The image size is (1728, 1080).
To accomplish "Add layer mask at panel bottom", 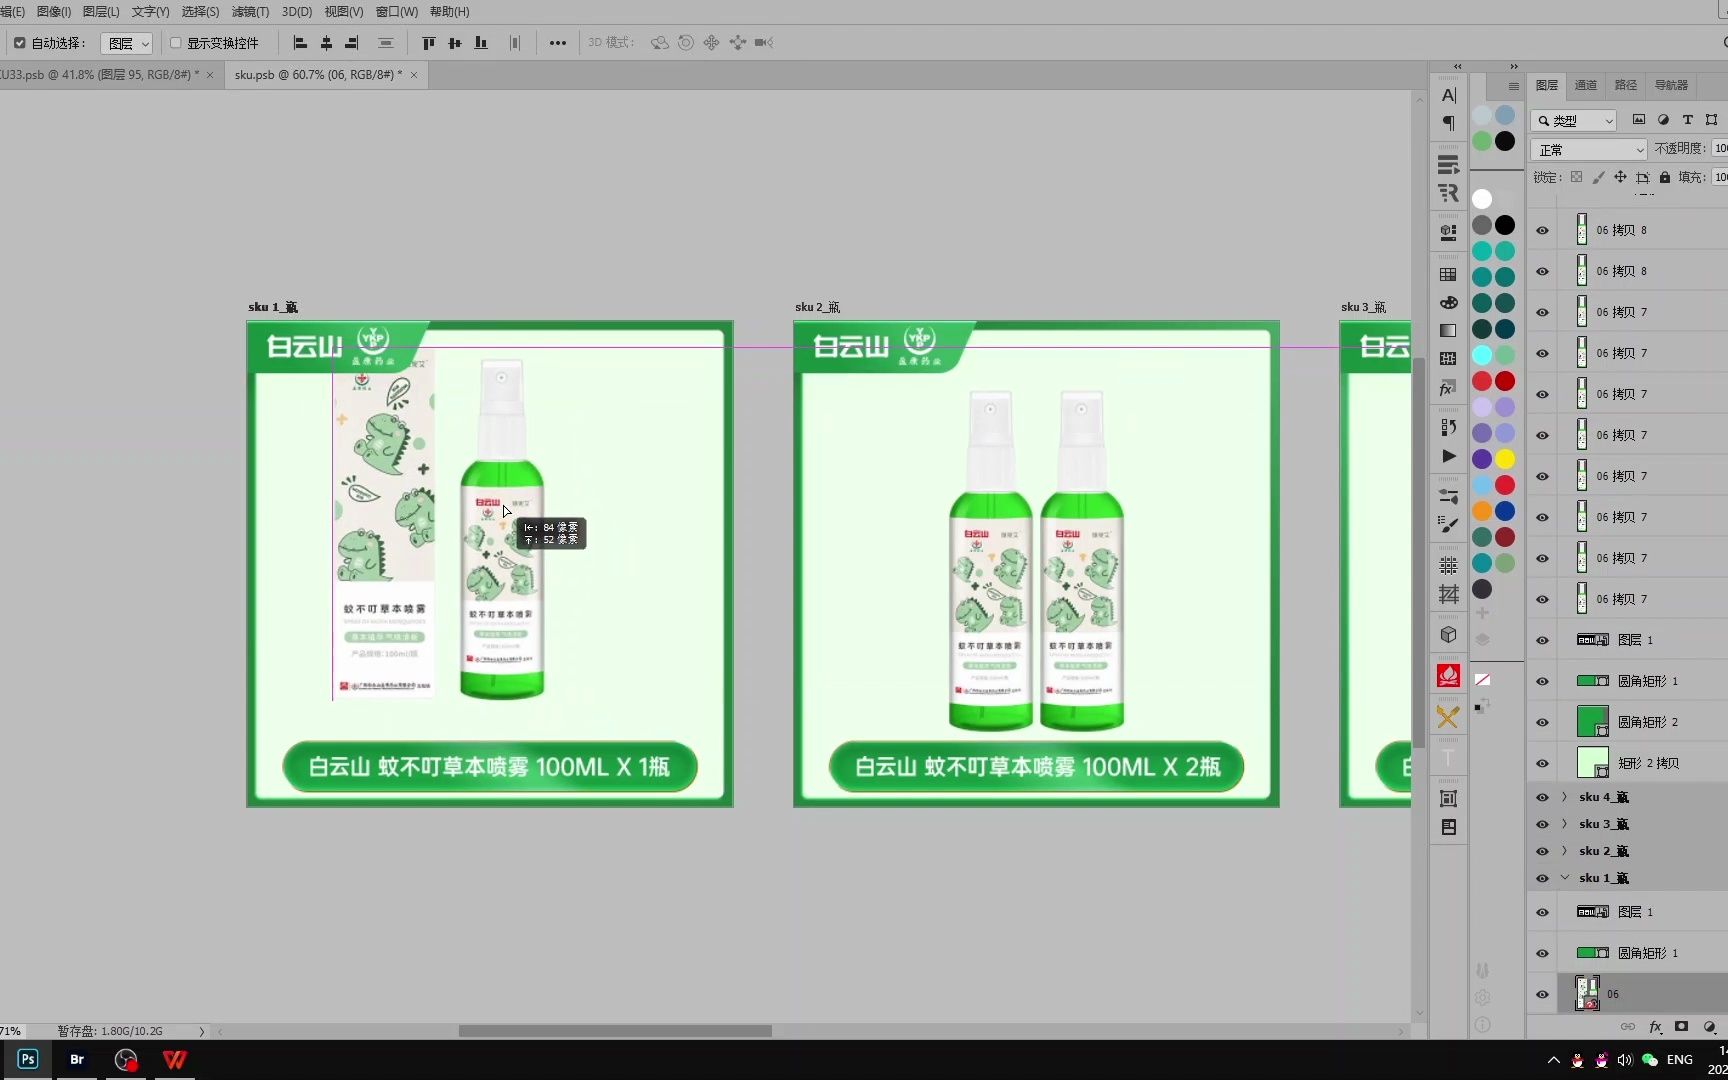I will 1682,1027.
